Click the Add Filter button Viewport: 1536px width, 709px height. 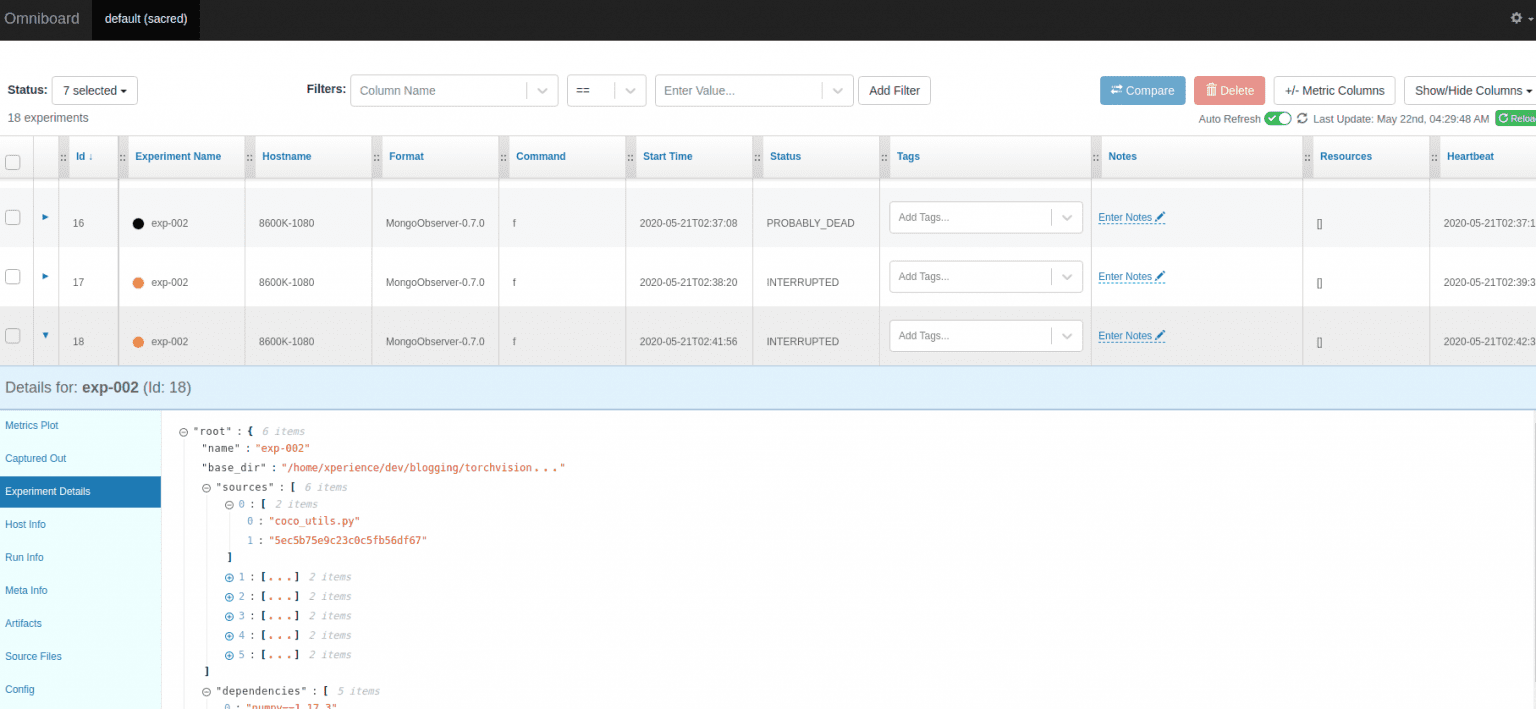point(894,90)
